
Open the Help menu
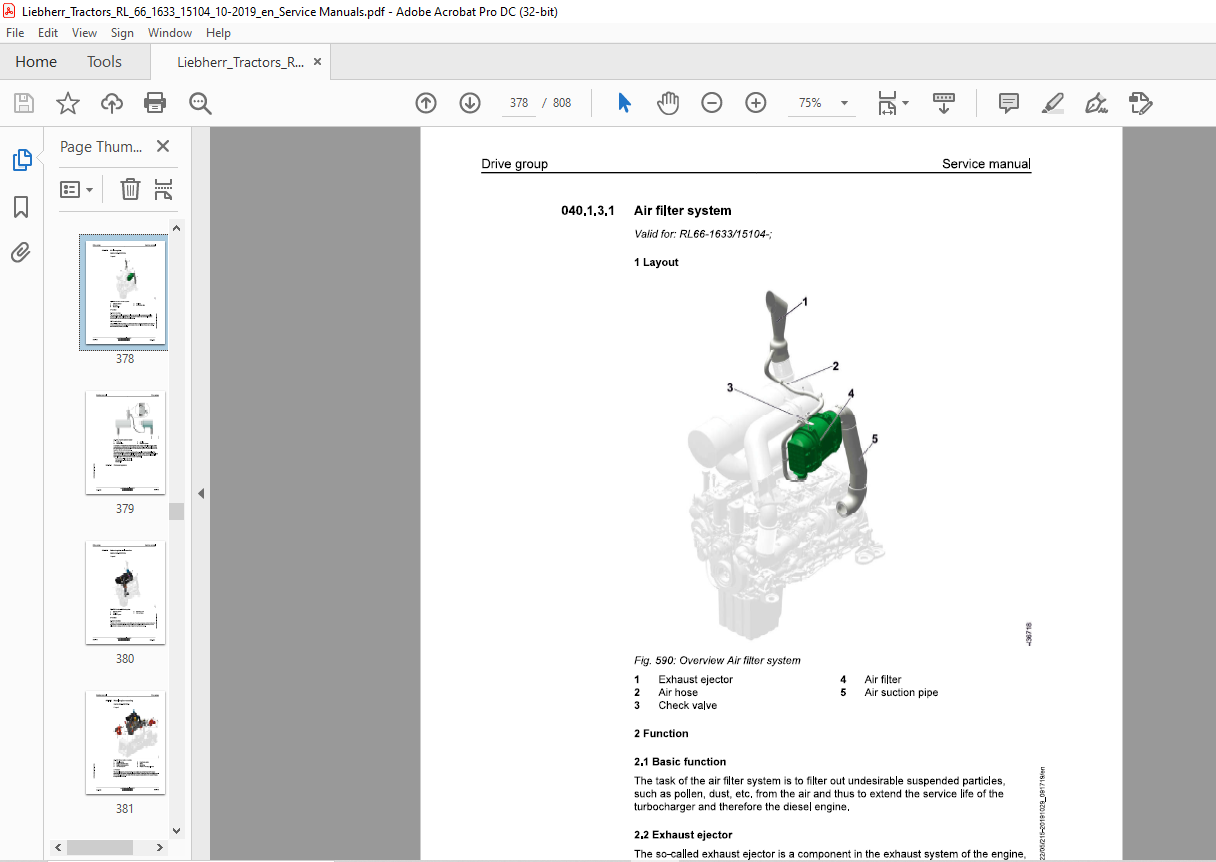(x=218, y=33)
